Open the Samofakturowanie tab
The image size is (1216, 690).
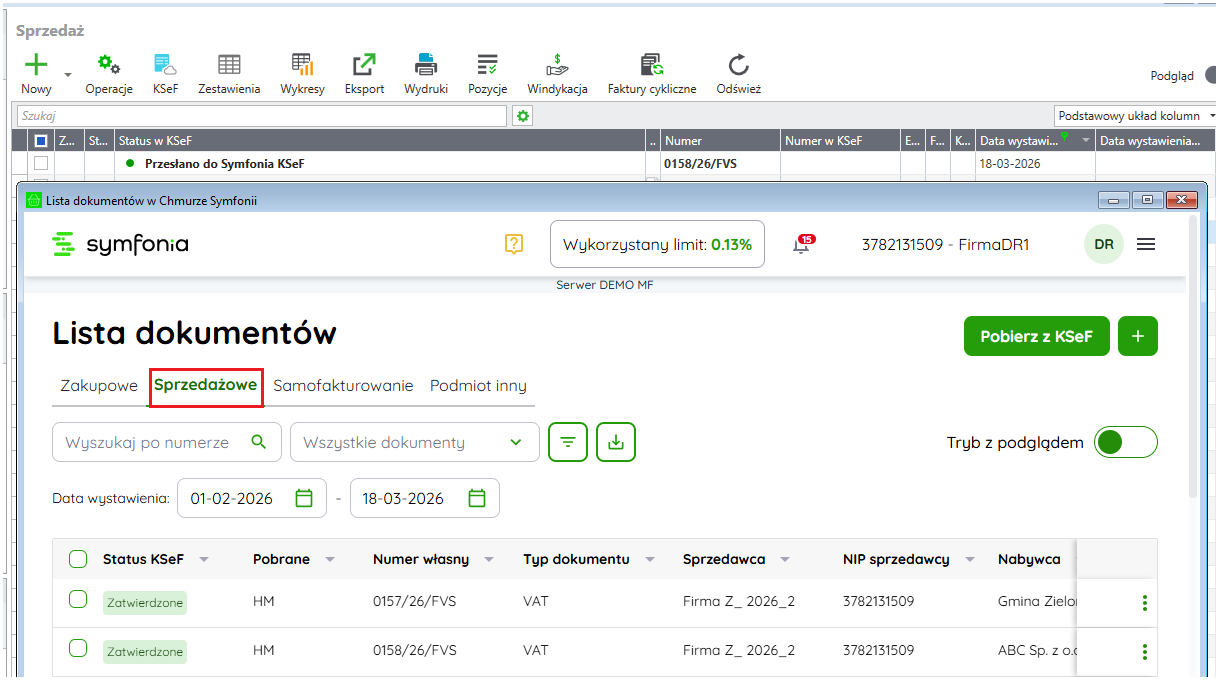click(343, 386)
